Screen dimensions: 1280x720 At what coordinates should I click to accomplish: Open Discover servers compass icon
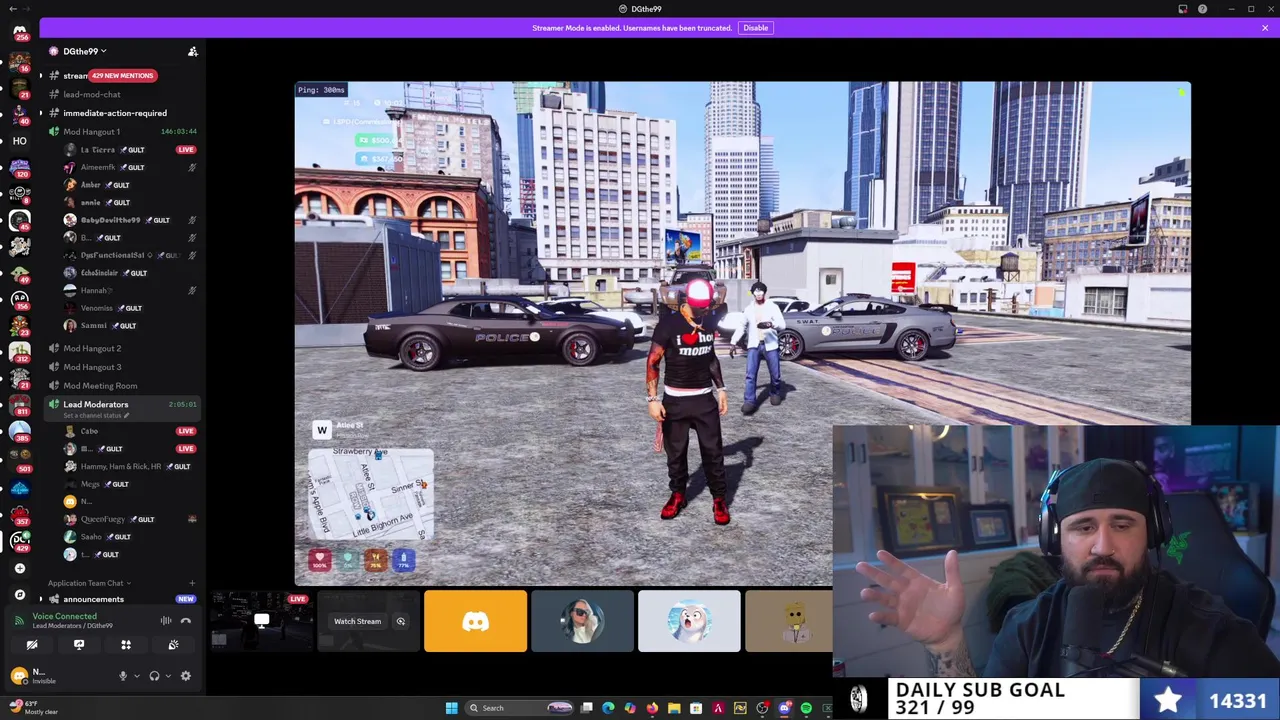(x=19, y=594)
